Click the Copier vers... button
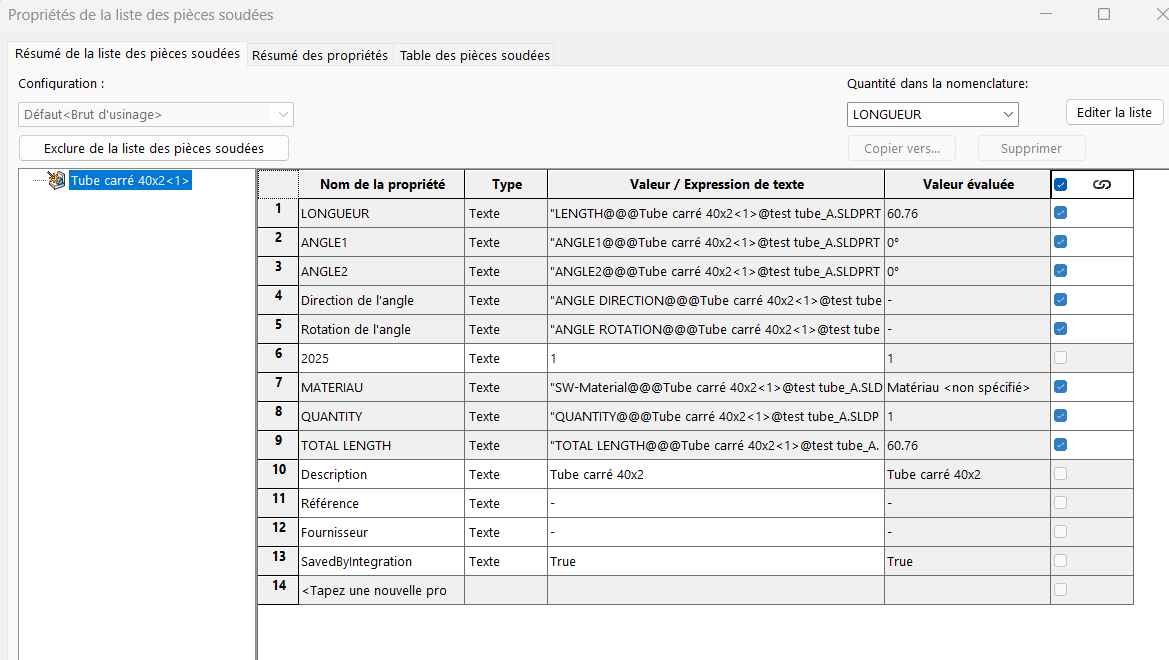Image resolution: width=1169 pixels, height=660 pixels. click(x=902, y=148)
